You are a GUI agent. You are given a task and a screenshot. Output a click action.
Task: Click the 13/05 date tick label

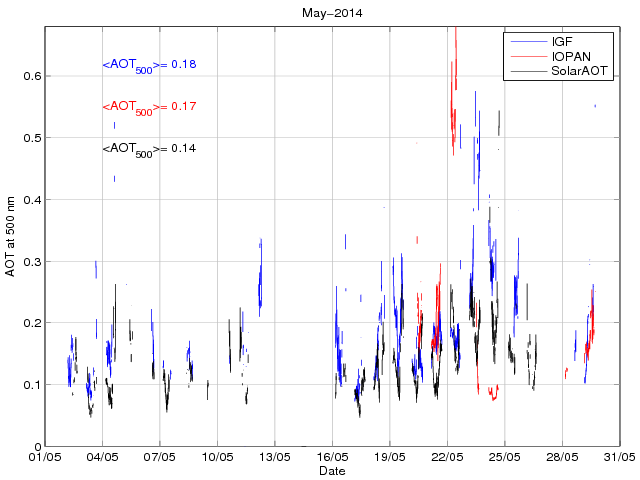(275, 457)
